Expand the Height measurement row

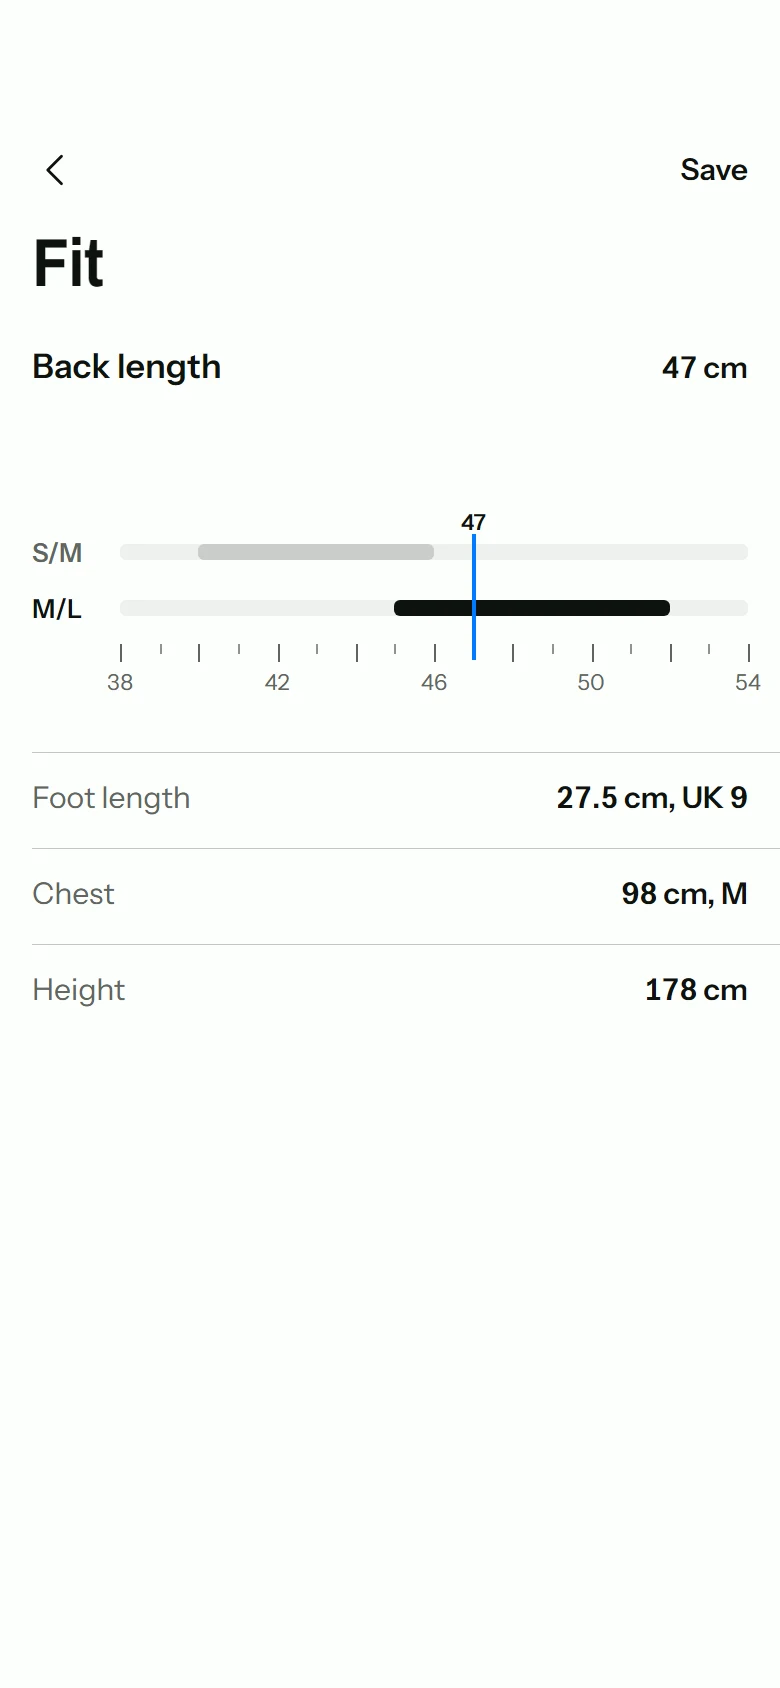[x=390, y=990]
